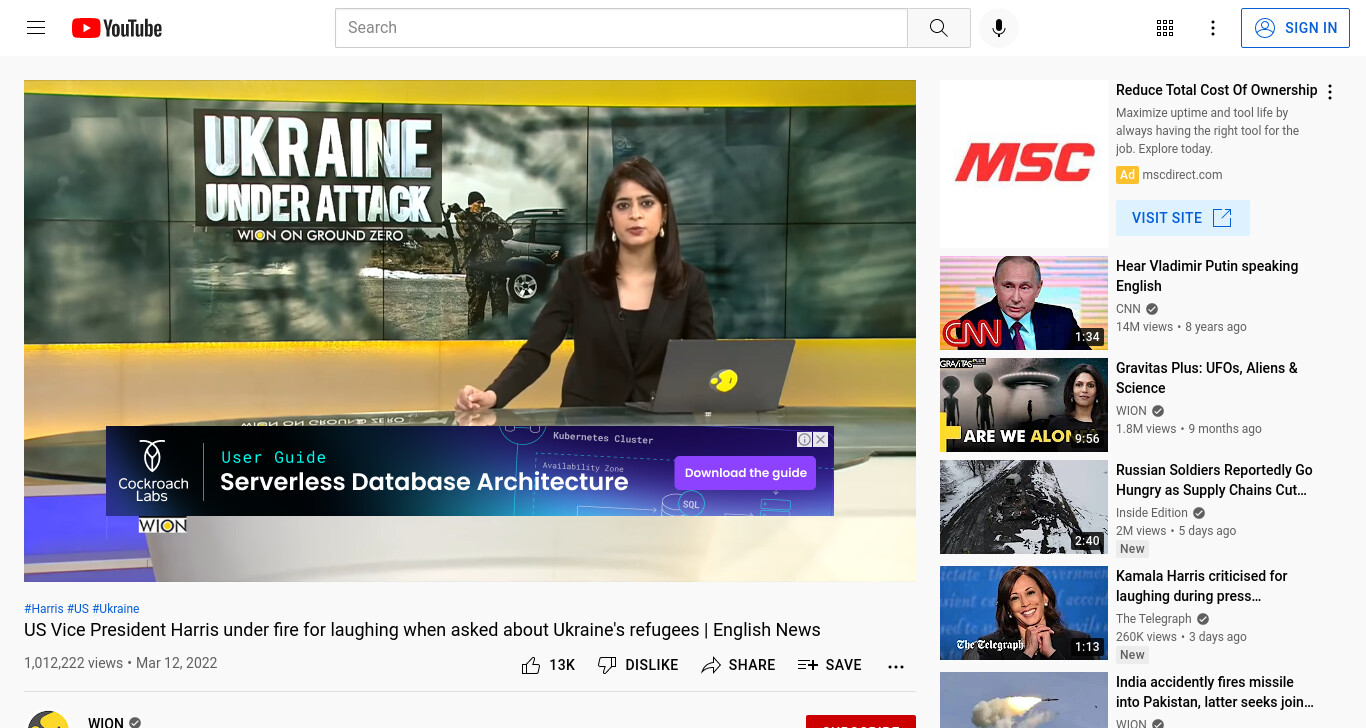This screenshot has width=1366, height=728.
Task: Open Gravitas Plus: UFOs, Aliens & Science title
Action: (x=1207, y=378)
